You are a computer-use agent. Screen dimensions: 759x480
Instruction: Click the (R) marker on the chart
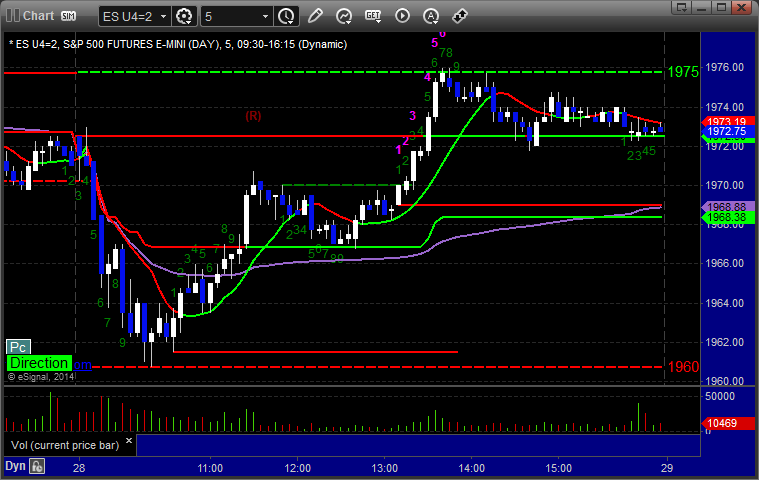[x=253, y=116]
